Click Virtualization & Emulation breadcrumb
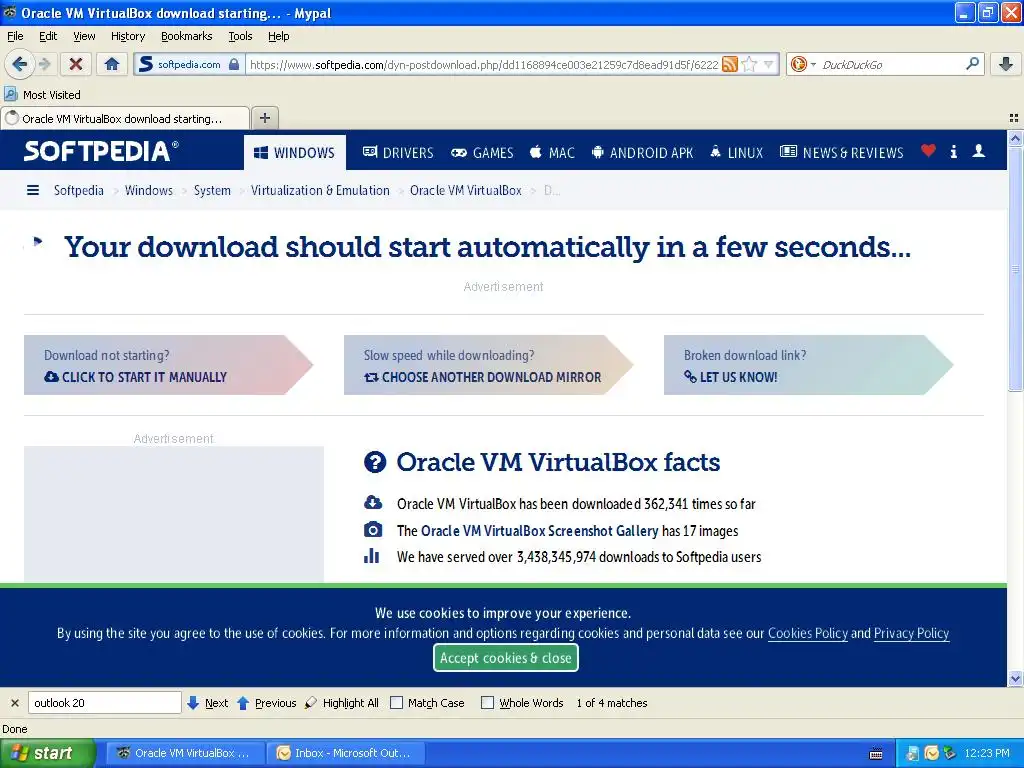1024x768 pixels. click(x=320, y=190)
